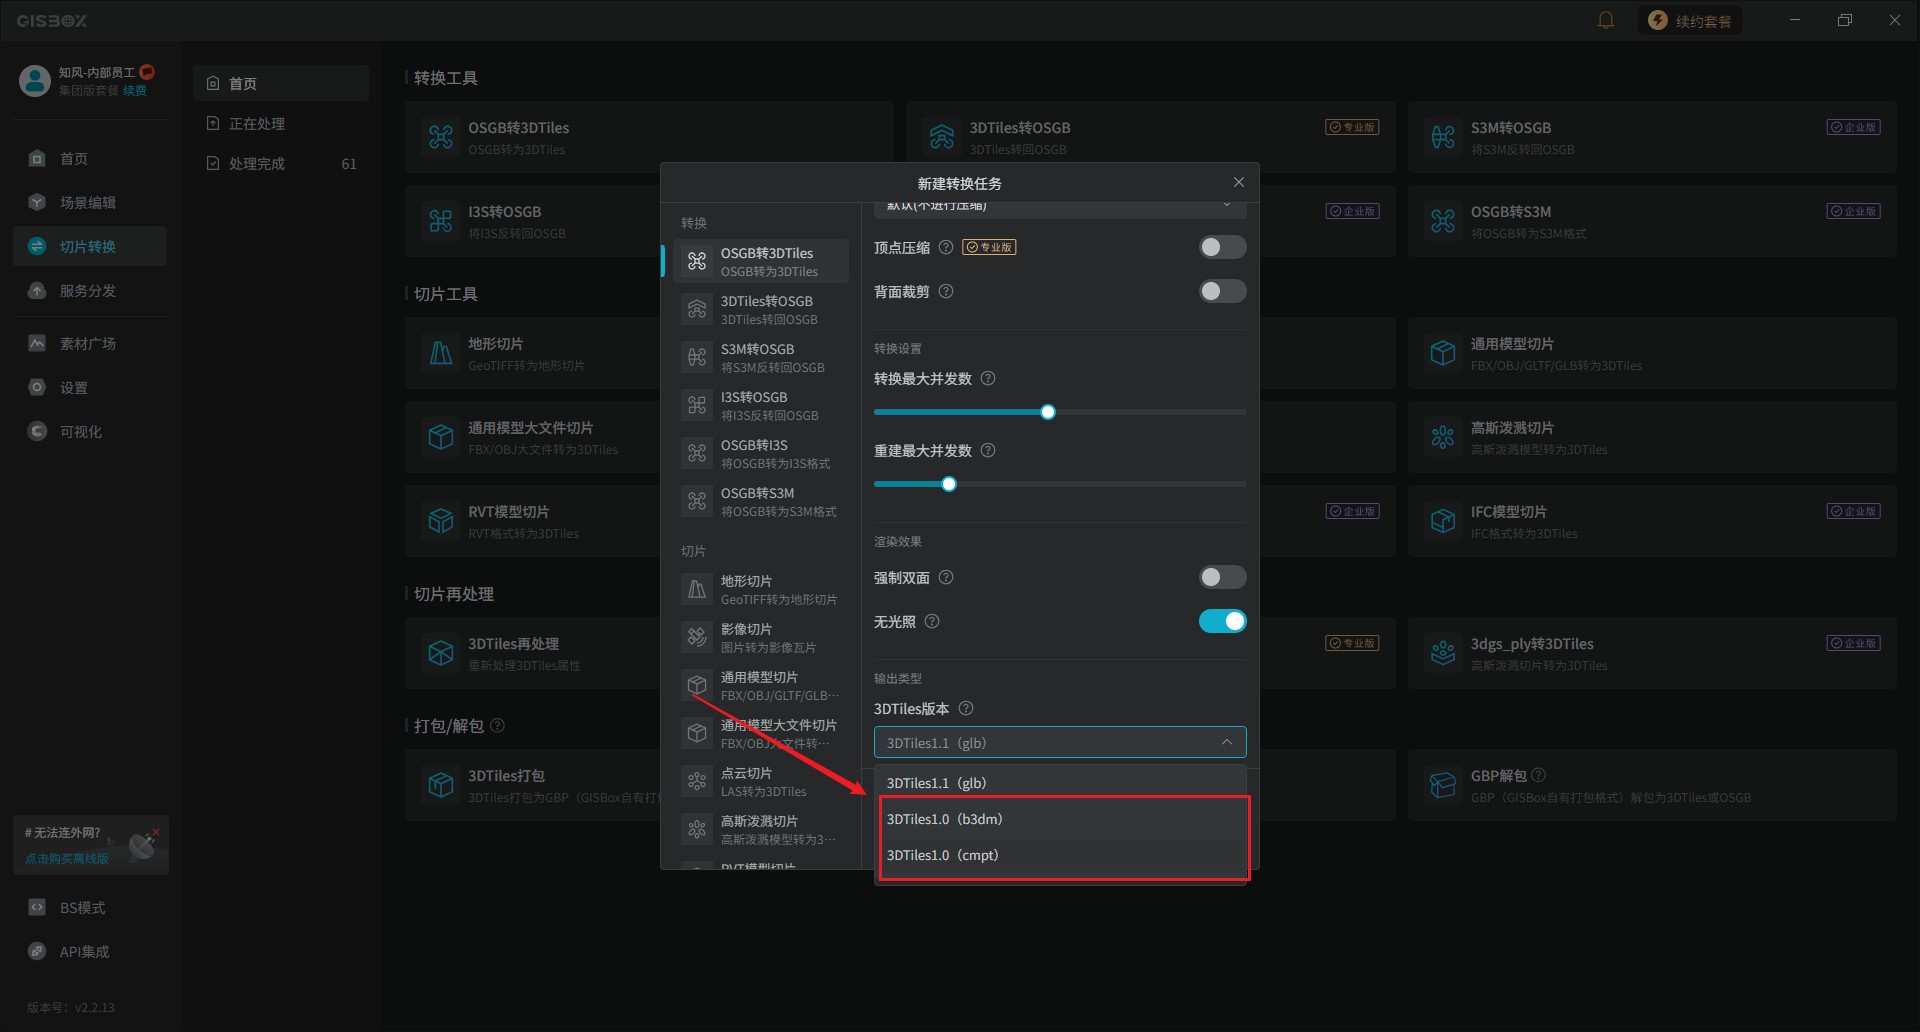This screenshot has height=1032, width=1920.
Task: Click the RVT模型切片 card icon
Action: [441, 521]
